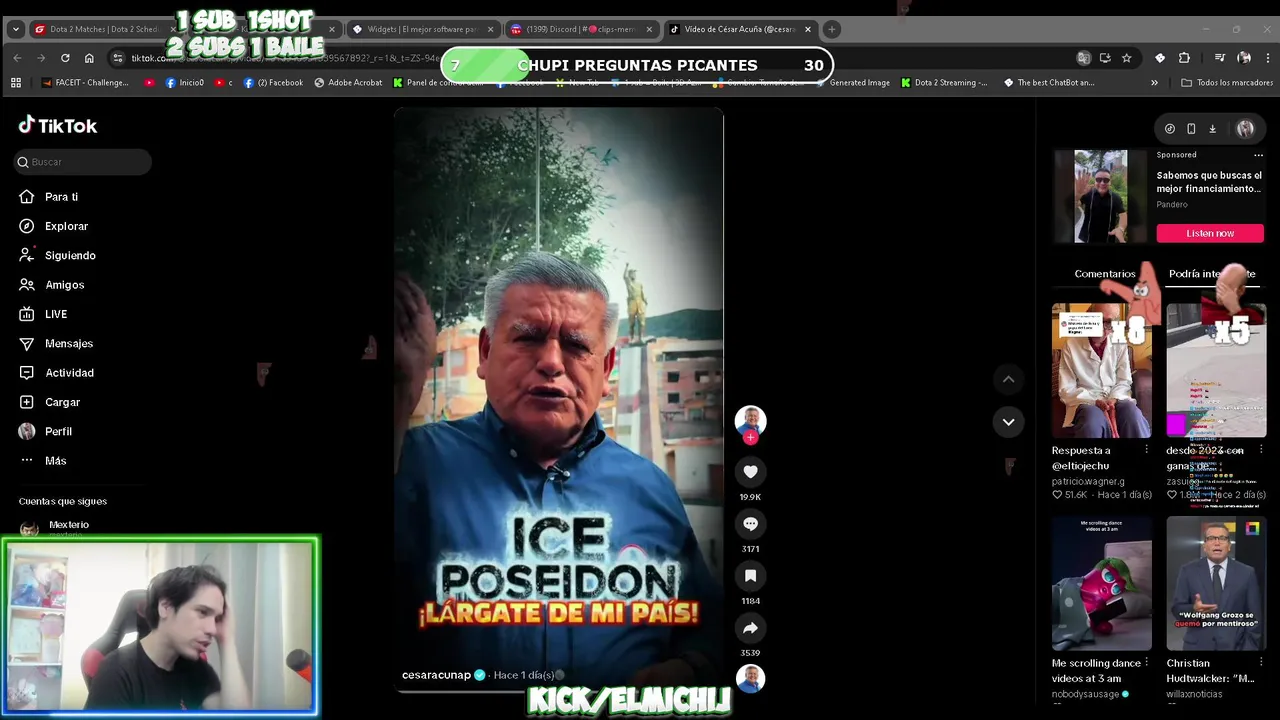1280x720 pixels.
Task: Focus the Buscar search field
Action: pyautogui.click(x=83, y=162)
